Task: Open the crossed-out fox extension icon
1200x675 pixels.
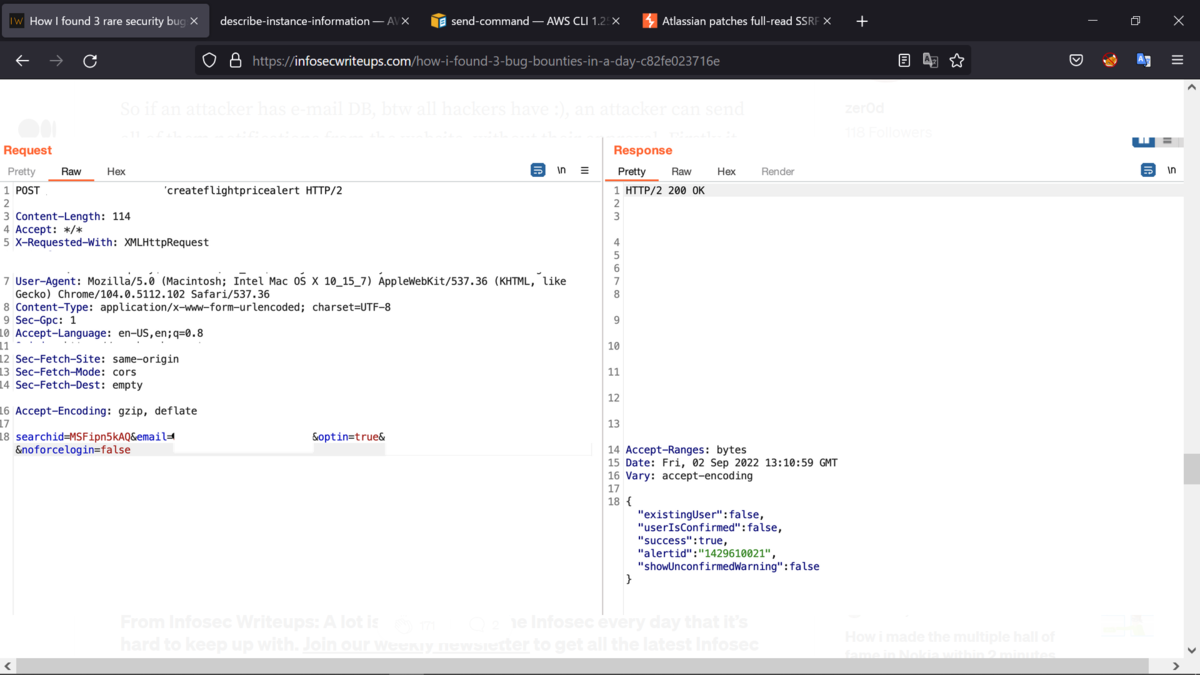Action: pos(1110,60)
